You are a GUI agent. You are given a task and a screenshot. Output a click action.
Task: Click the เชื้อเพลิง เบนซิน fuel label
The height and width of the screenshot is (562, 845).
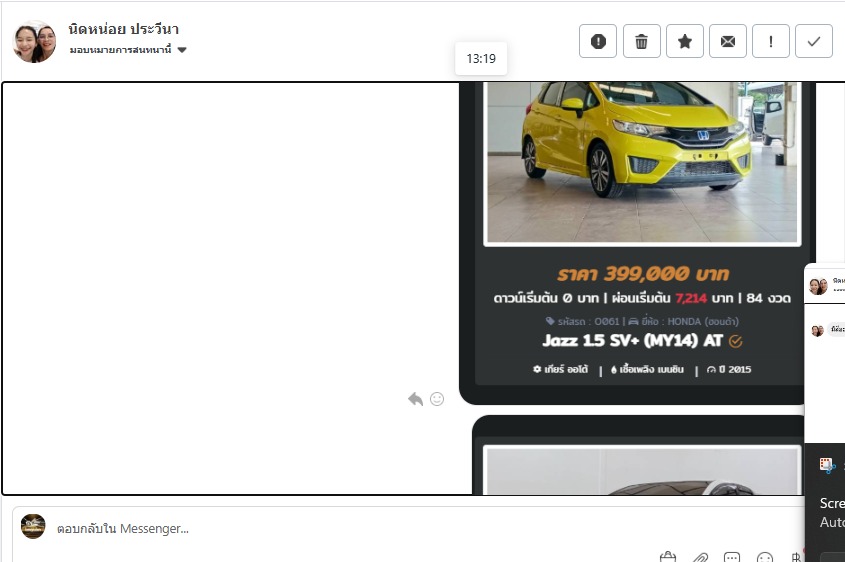(x=647, y=369)
